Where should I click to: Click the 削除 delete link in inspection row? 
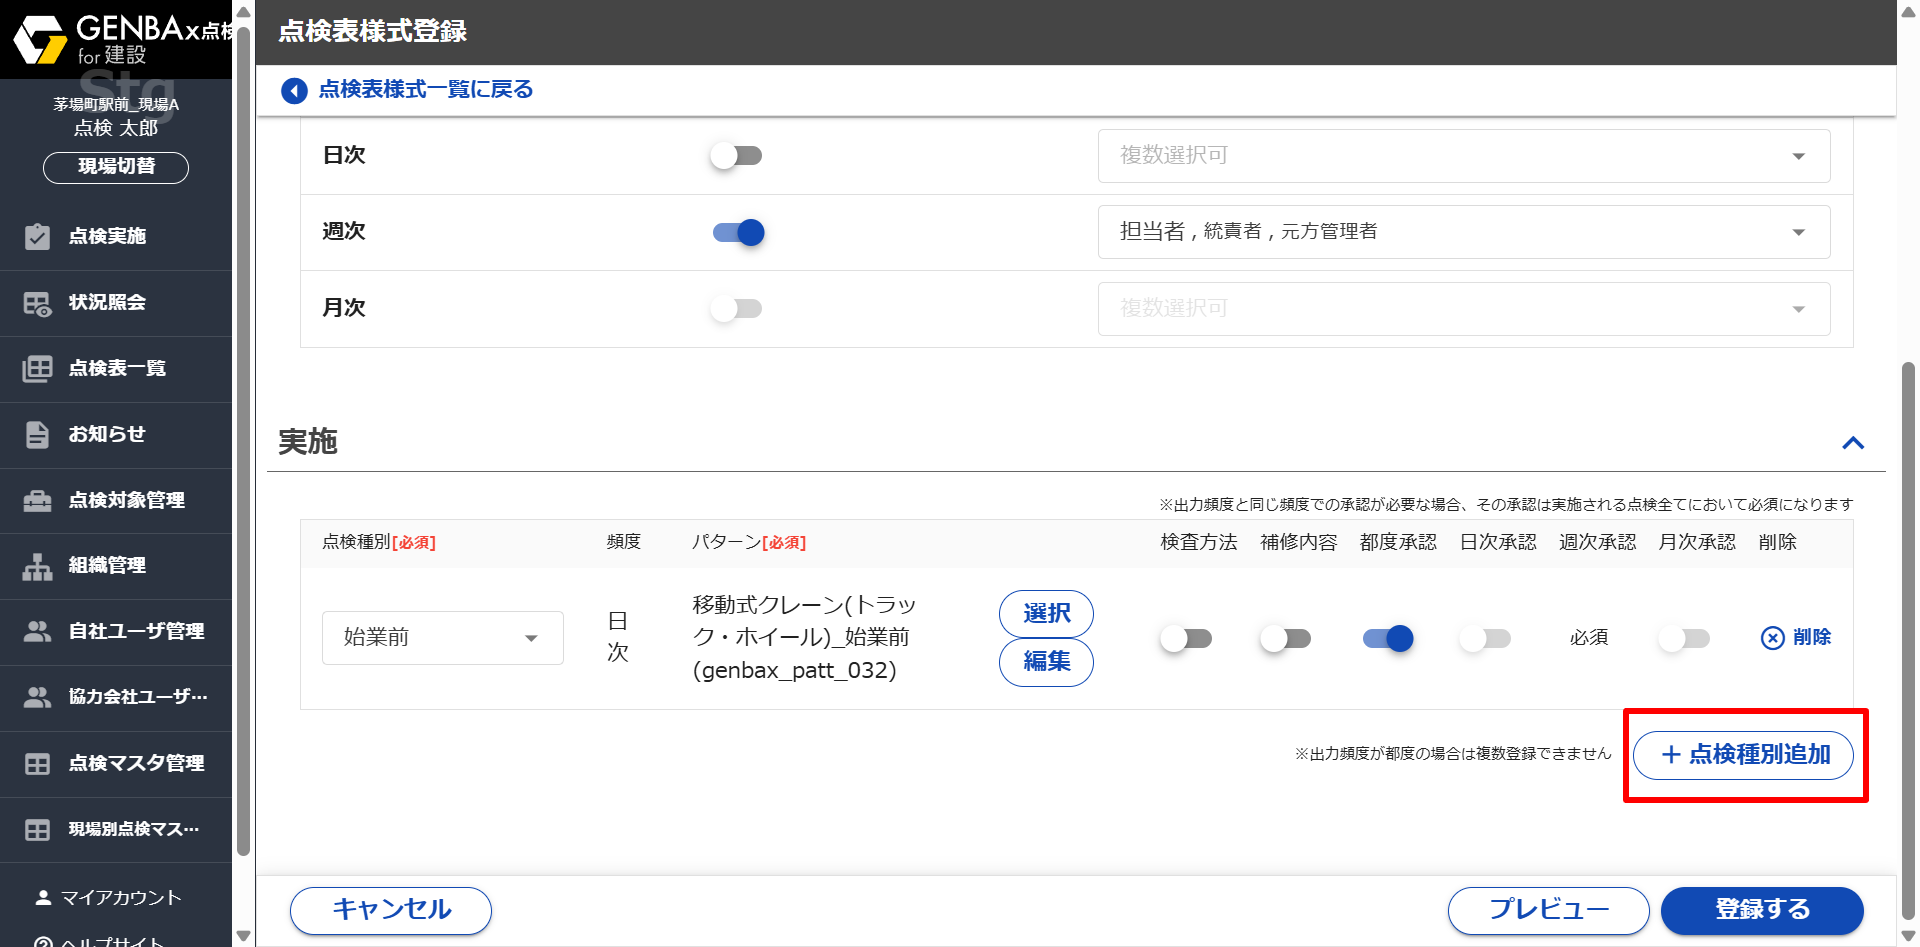(x=1796, y=638)
